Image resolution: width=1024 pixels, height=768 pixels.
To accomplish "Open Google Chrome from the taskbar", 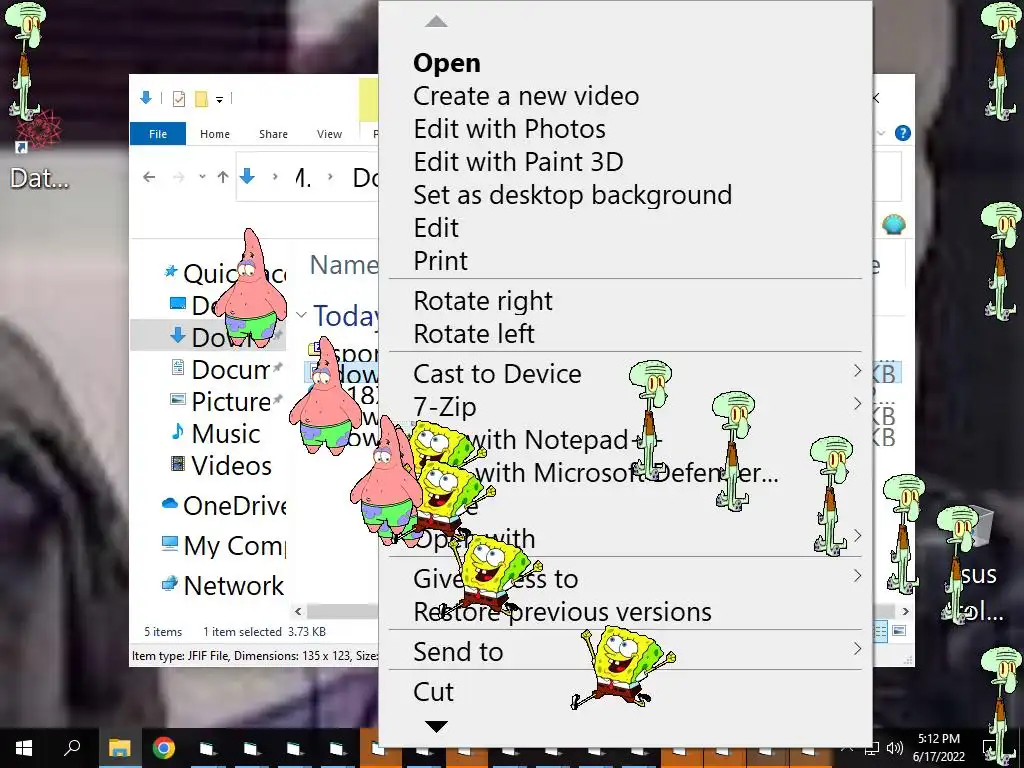I will pos(163,748).
